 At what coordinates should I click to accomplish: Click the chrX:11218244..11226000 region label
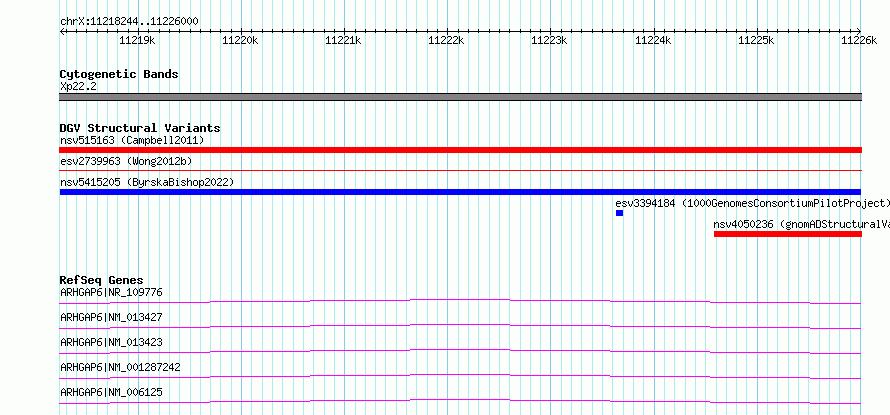tap(129, 22)
